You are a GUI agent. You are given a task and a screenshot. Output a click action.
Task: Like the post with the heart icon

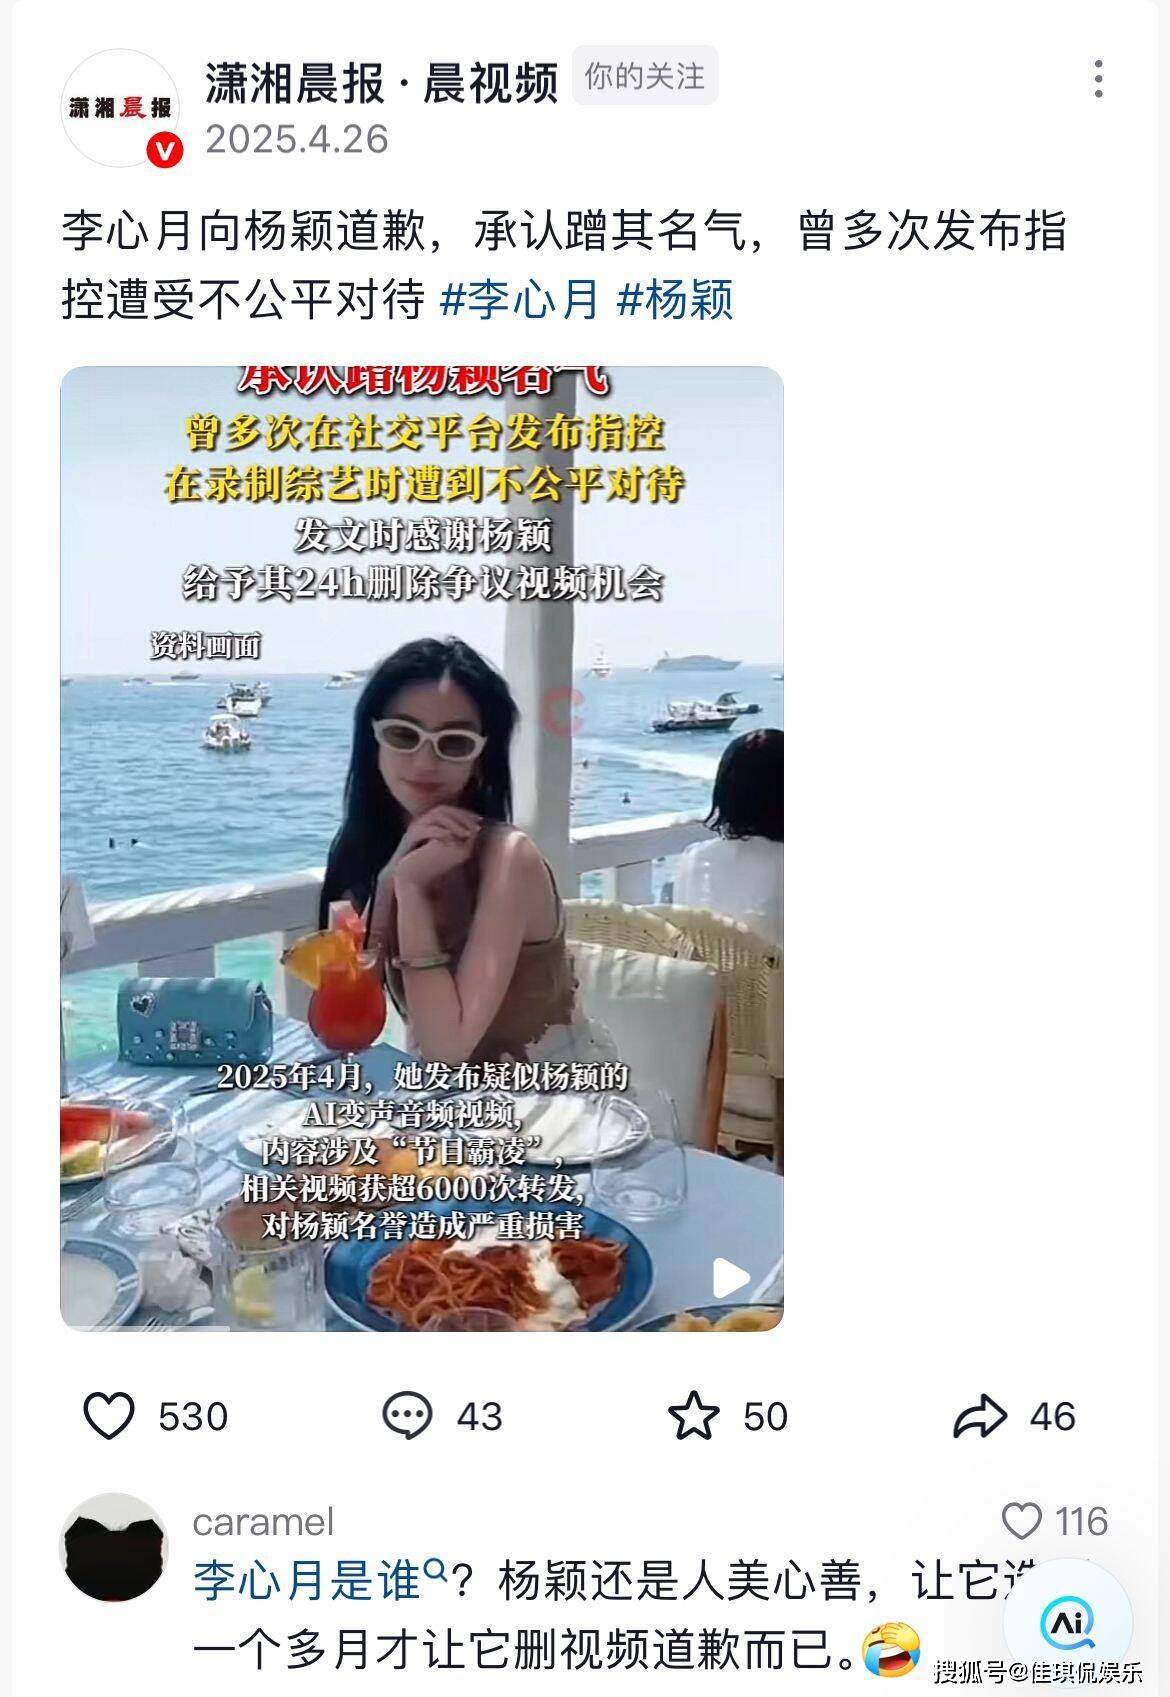click(108, 1416)
